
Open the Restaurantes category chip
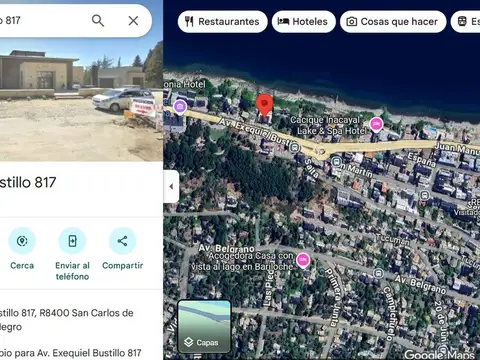(x=222, y=22)
